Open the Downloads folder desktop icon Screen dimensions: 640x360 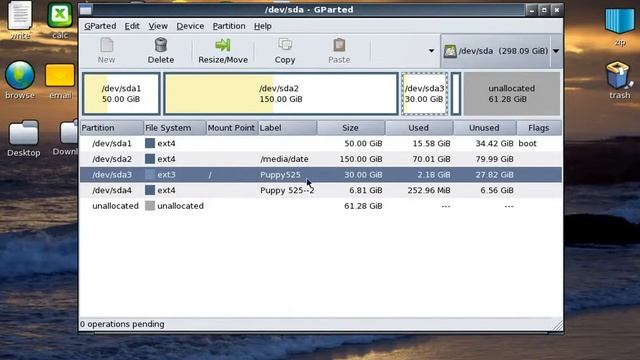pyautogui.click(x=69, y=133)
